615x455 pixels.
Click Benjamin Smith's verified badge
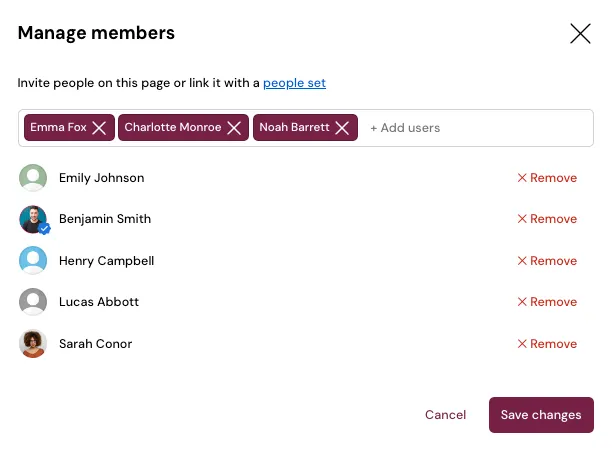point(44,228)
